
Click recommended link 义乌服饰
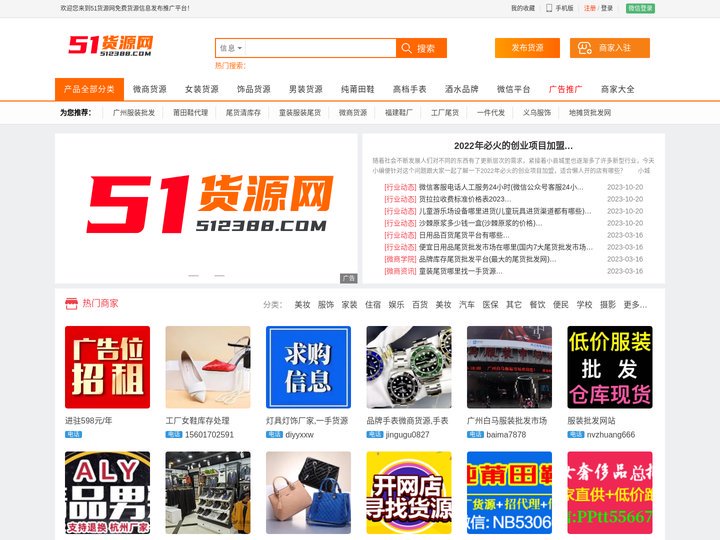(x=537, y=112)
